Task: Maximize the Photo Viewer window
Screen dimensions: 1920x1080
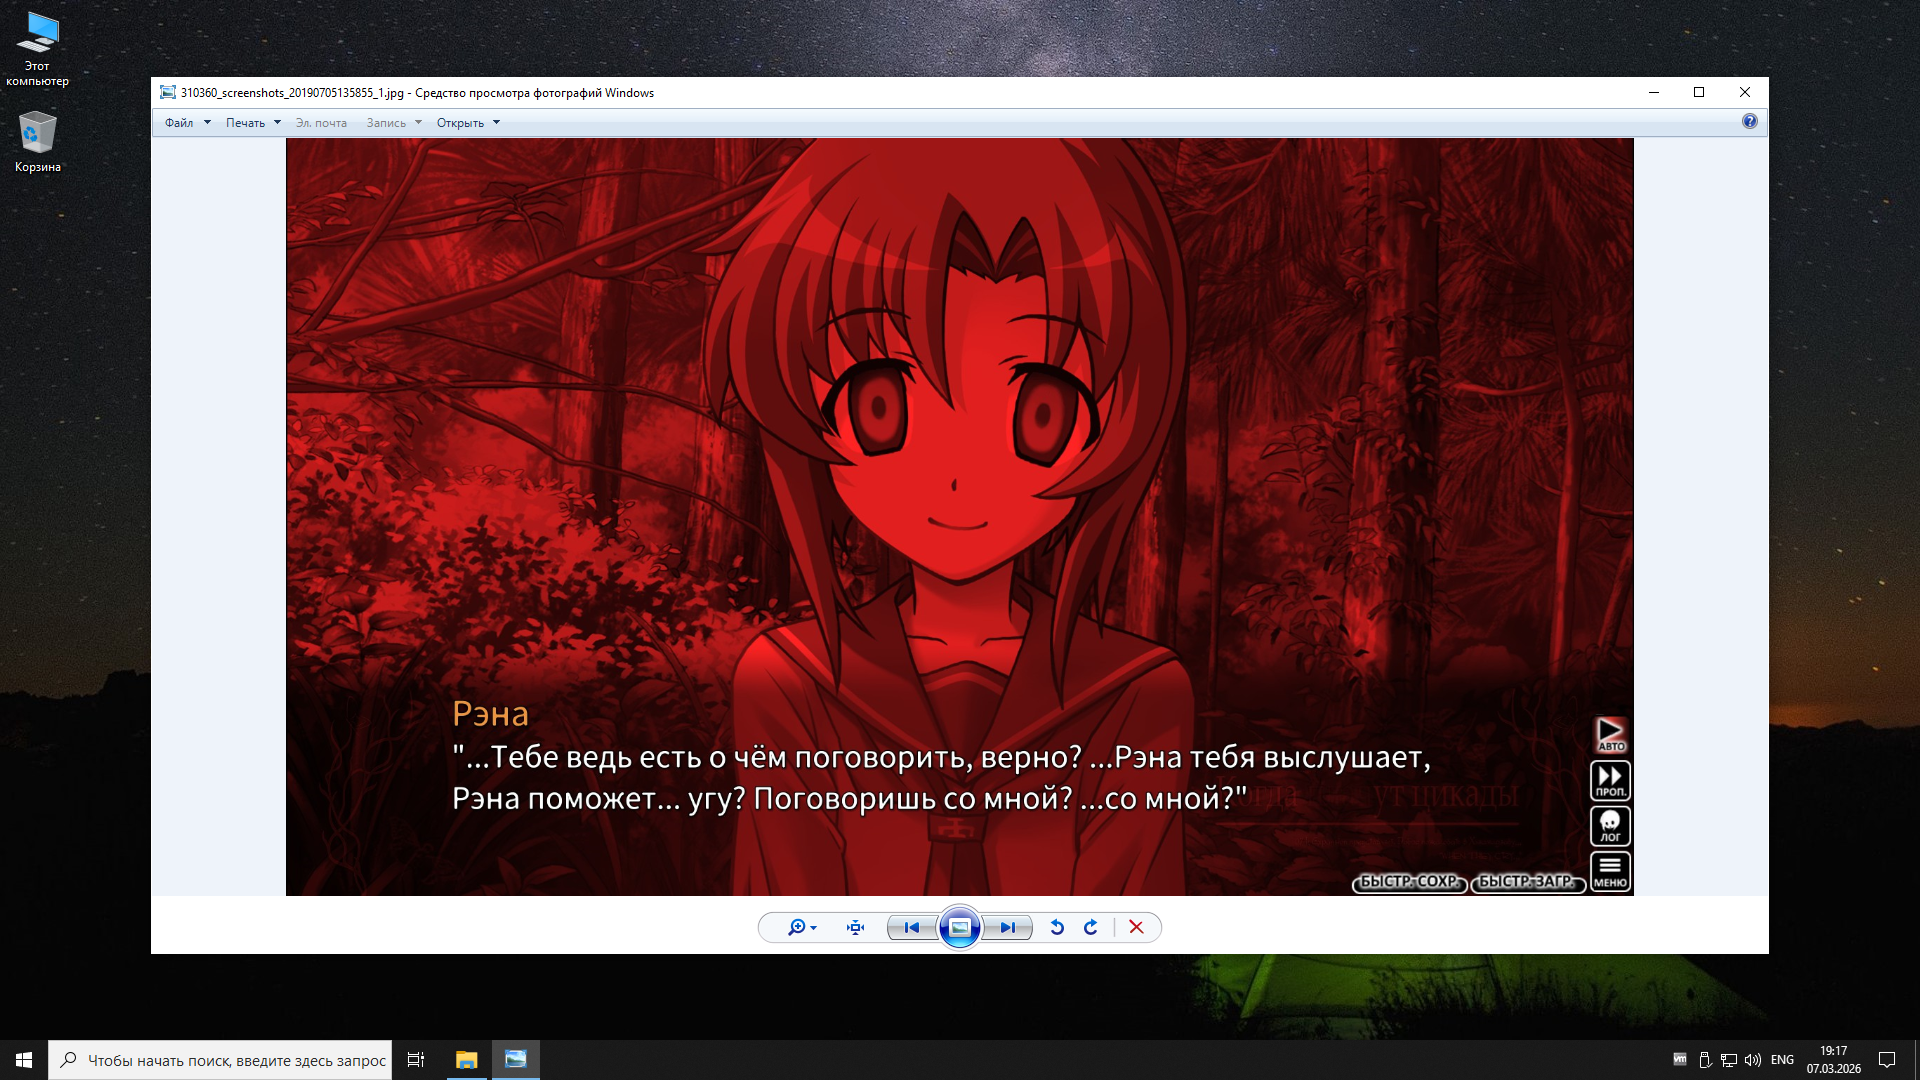Action: (x=1699, y=92)
